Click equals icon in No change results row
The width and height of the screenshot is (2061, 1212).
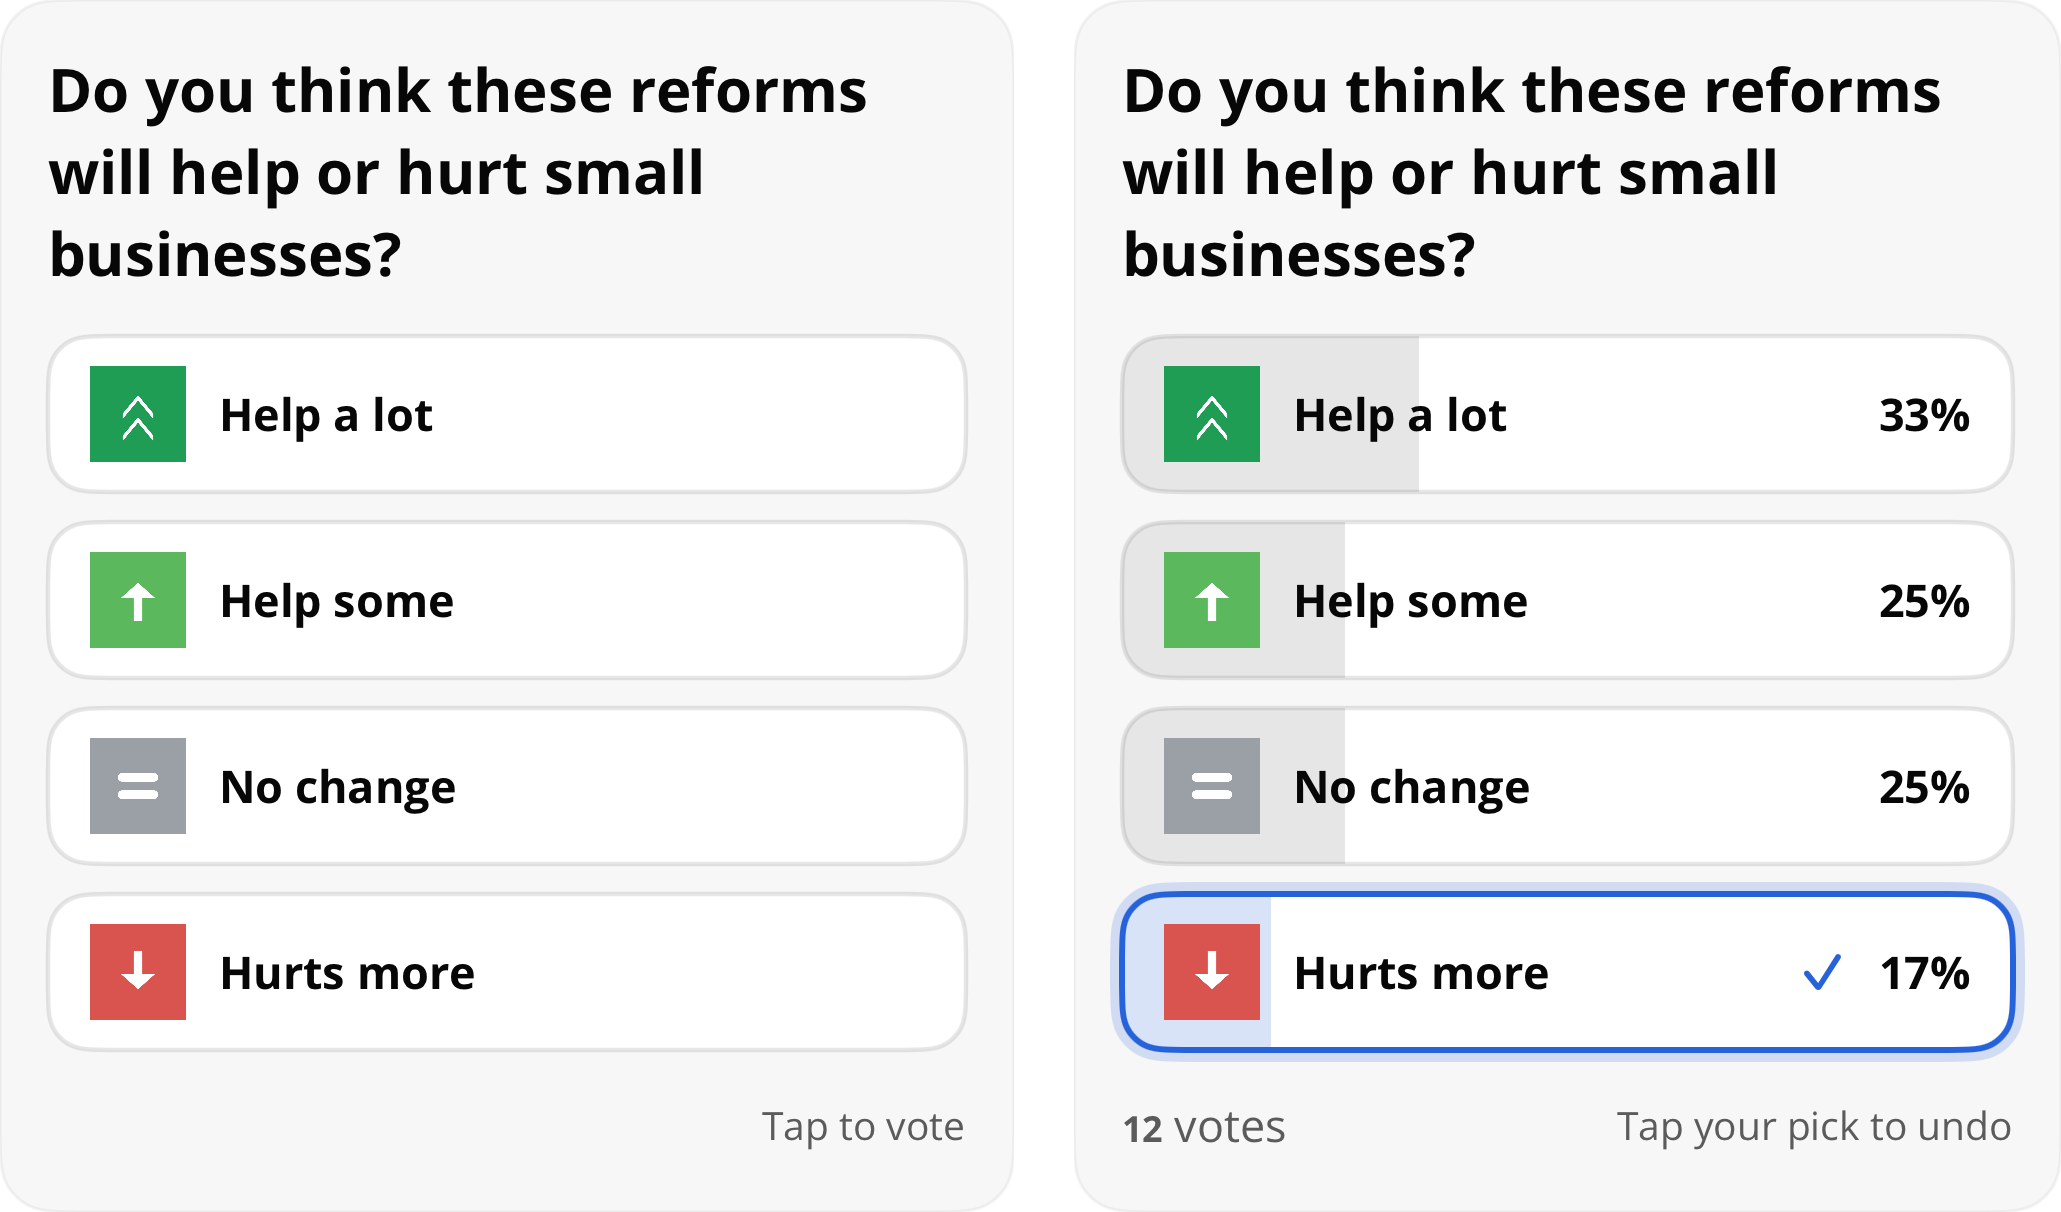(1212, 786)
